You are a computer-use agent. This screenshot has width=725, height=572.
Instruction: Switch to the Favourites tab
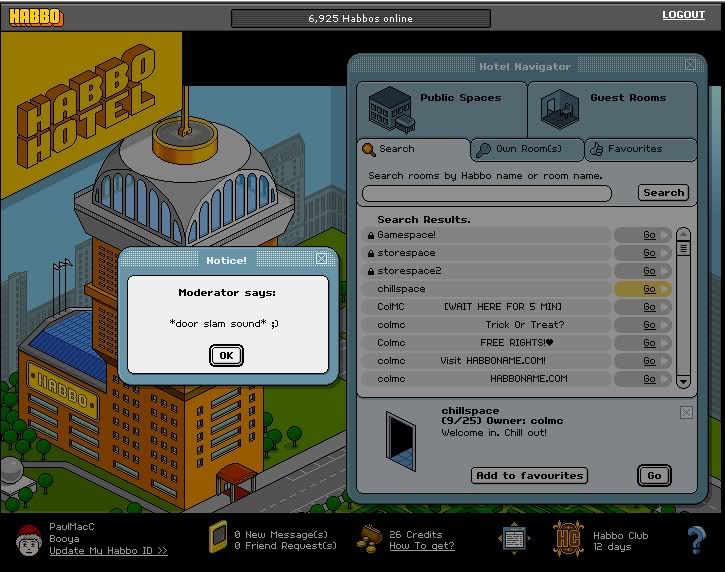(x=640, y=149)
